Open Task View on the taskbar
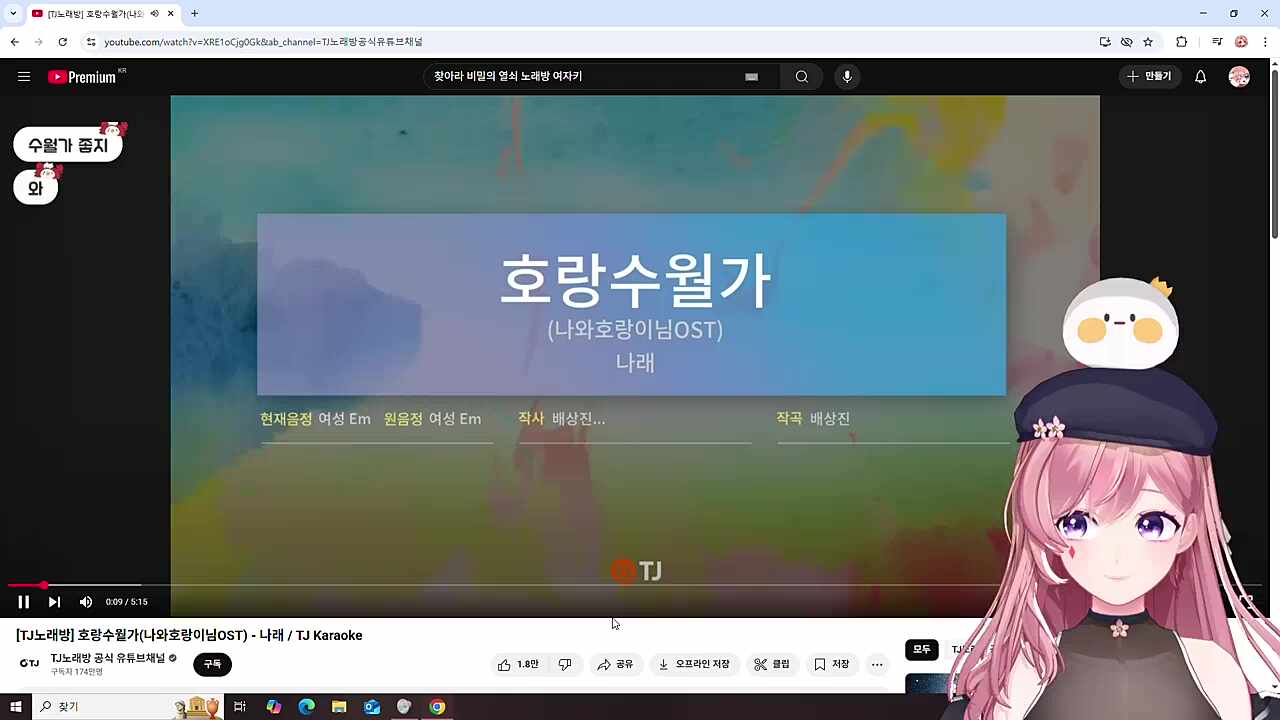 click(240, 707)
